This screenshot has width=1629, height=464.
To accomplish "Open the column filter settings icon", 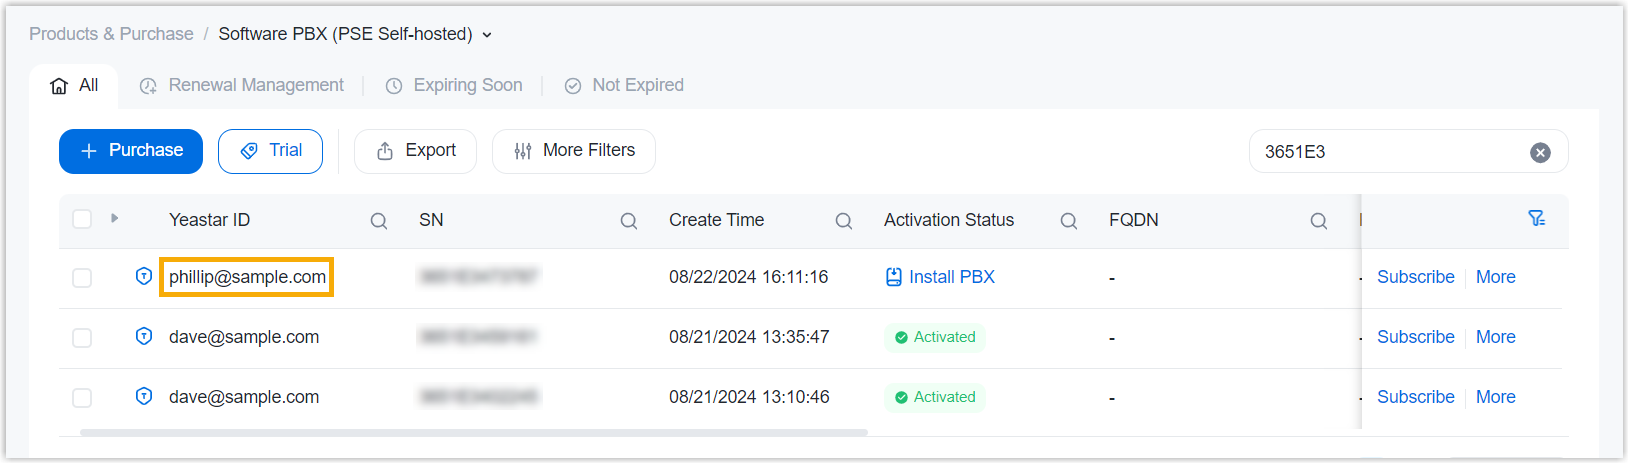I will 1537,219.
